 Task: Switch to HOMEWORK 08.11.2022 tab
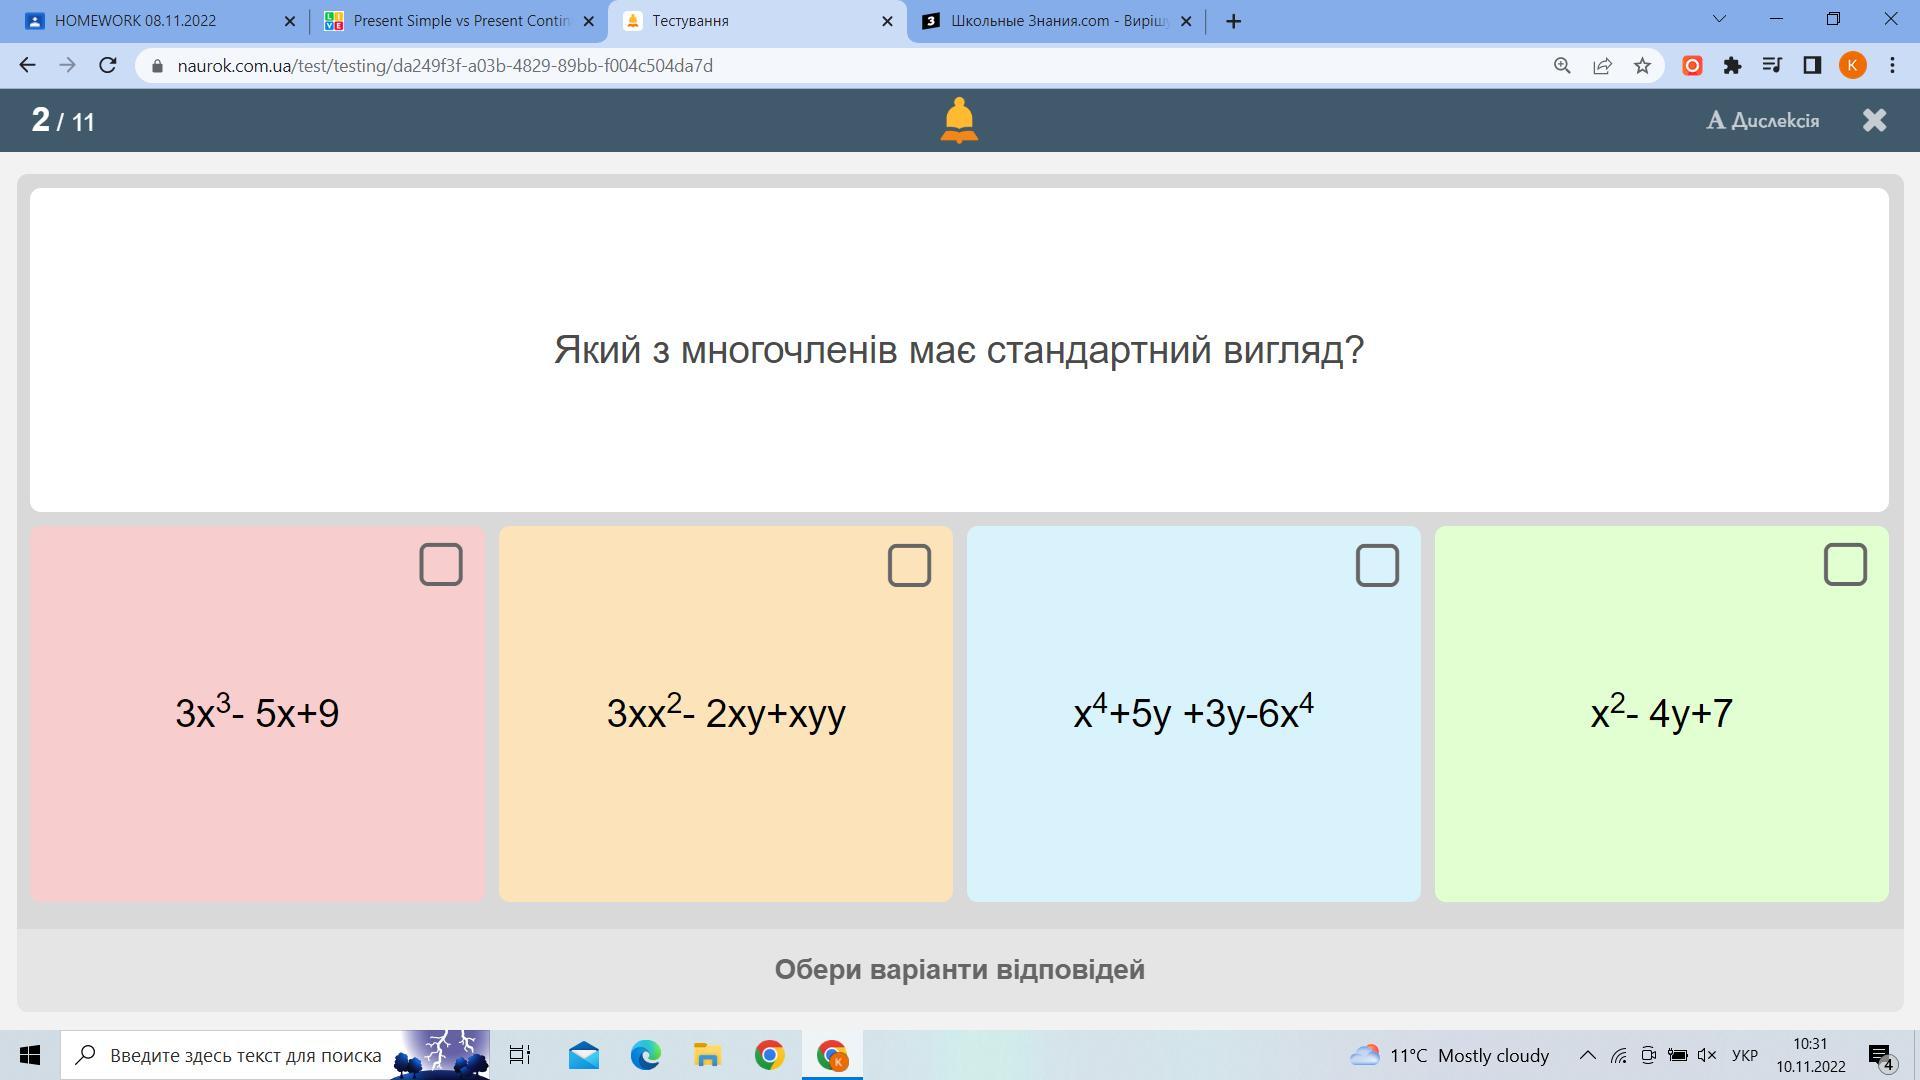[150, 21]
